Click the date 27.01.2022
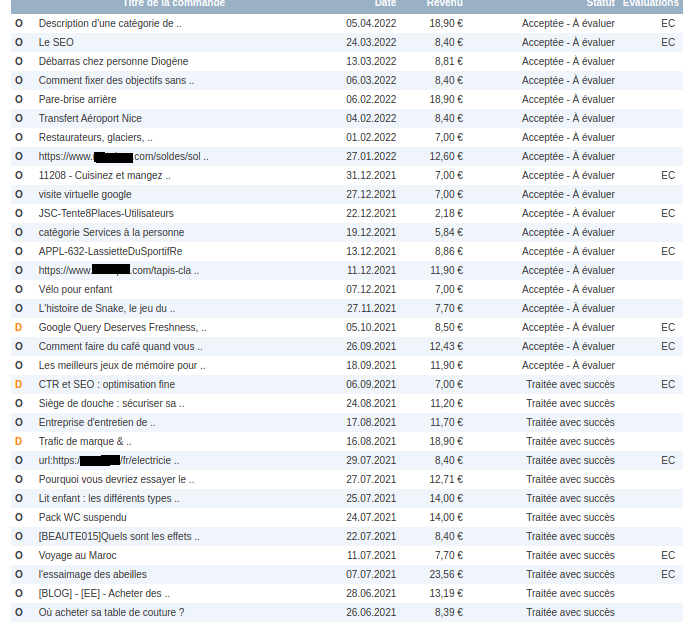Image resolution: width=697 pixels, height=624 pixels. click(x=371, y=156)
